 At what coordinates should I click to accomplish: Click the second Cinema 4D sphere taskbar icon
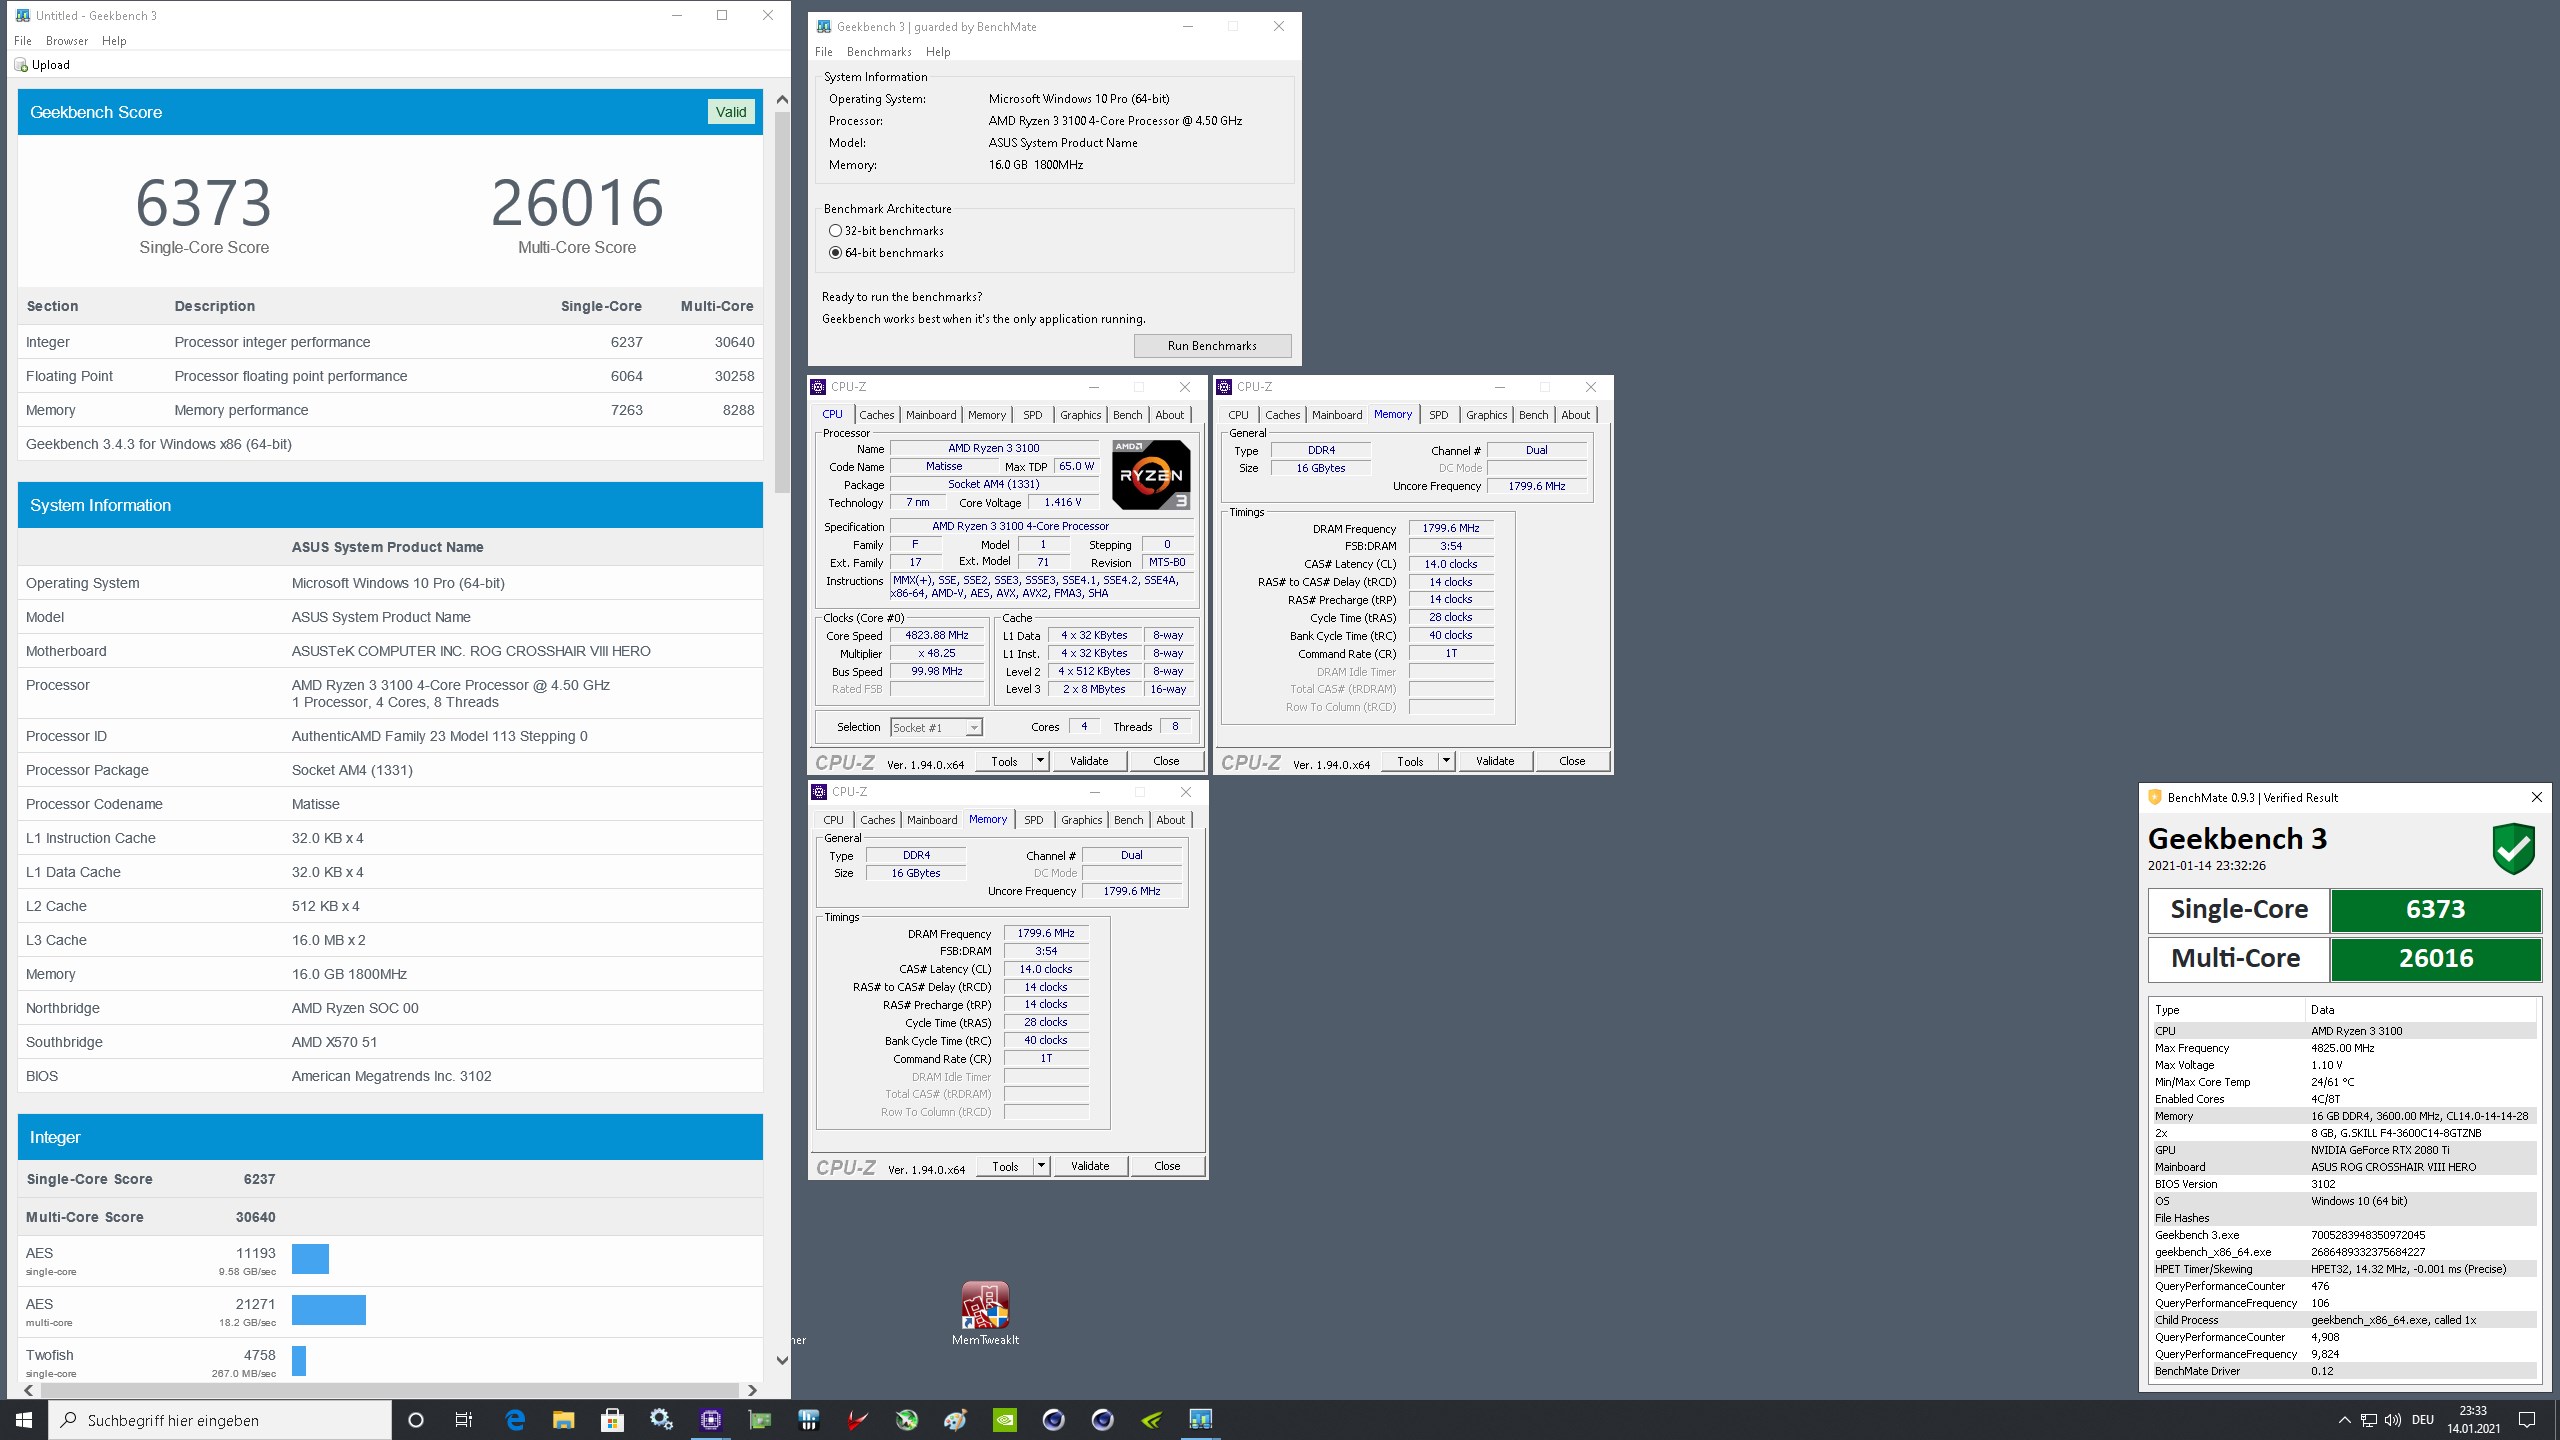1102,1420
